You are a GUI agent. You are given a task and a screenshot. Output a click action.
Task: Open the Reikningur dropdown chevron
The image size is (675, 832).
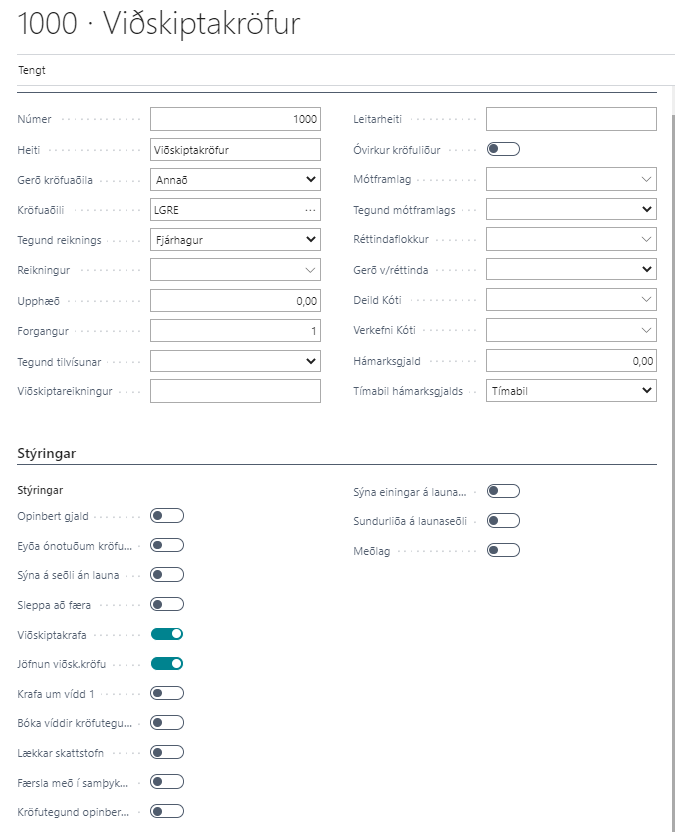click(310, 270)
